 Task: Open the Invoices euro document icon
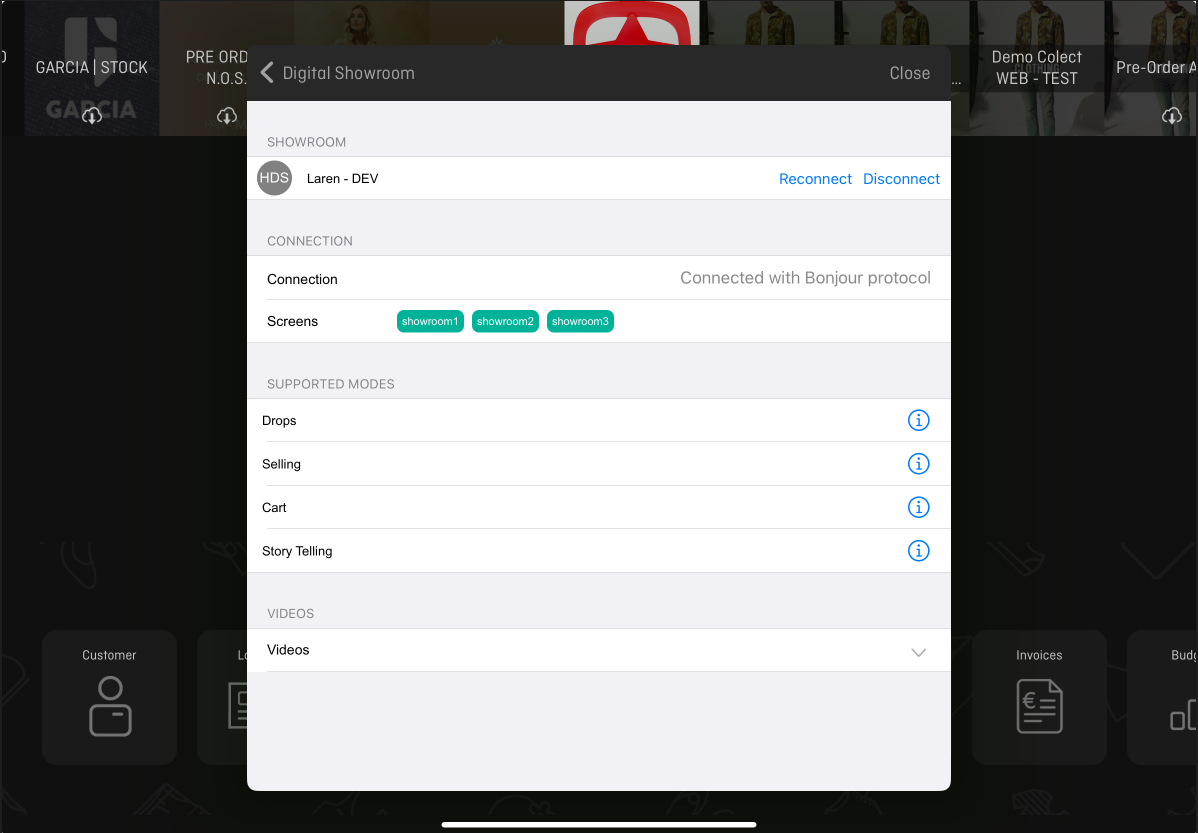pos(1039,706)
